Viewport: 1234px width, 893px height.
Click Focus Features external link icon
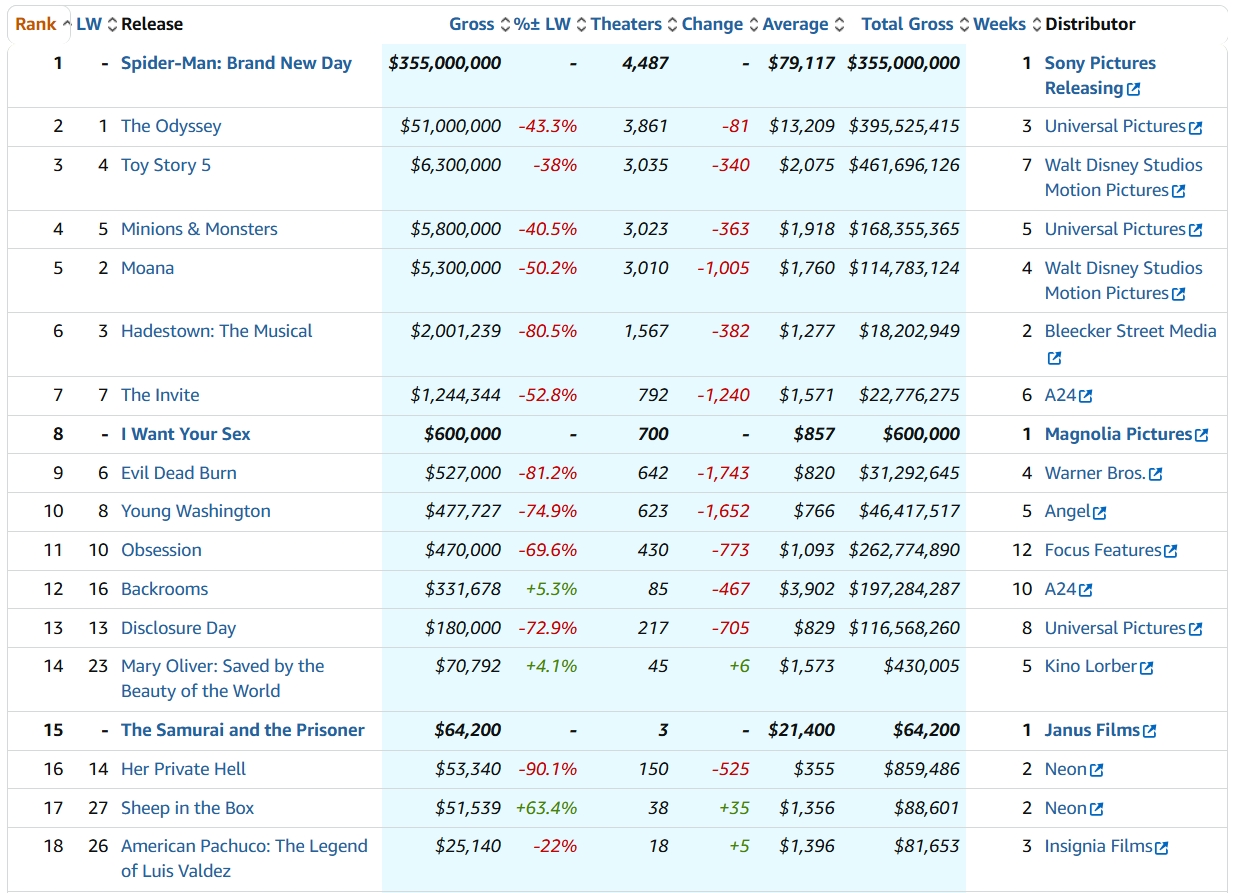1171,551
